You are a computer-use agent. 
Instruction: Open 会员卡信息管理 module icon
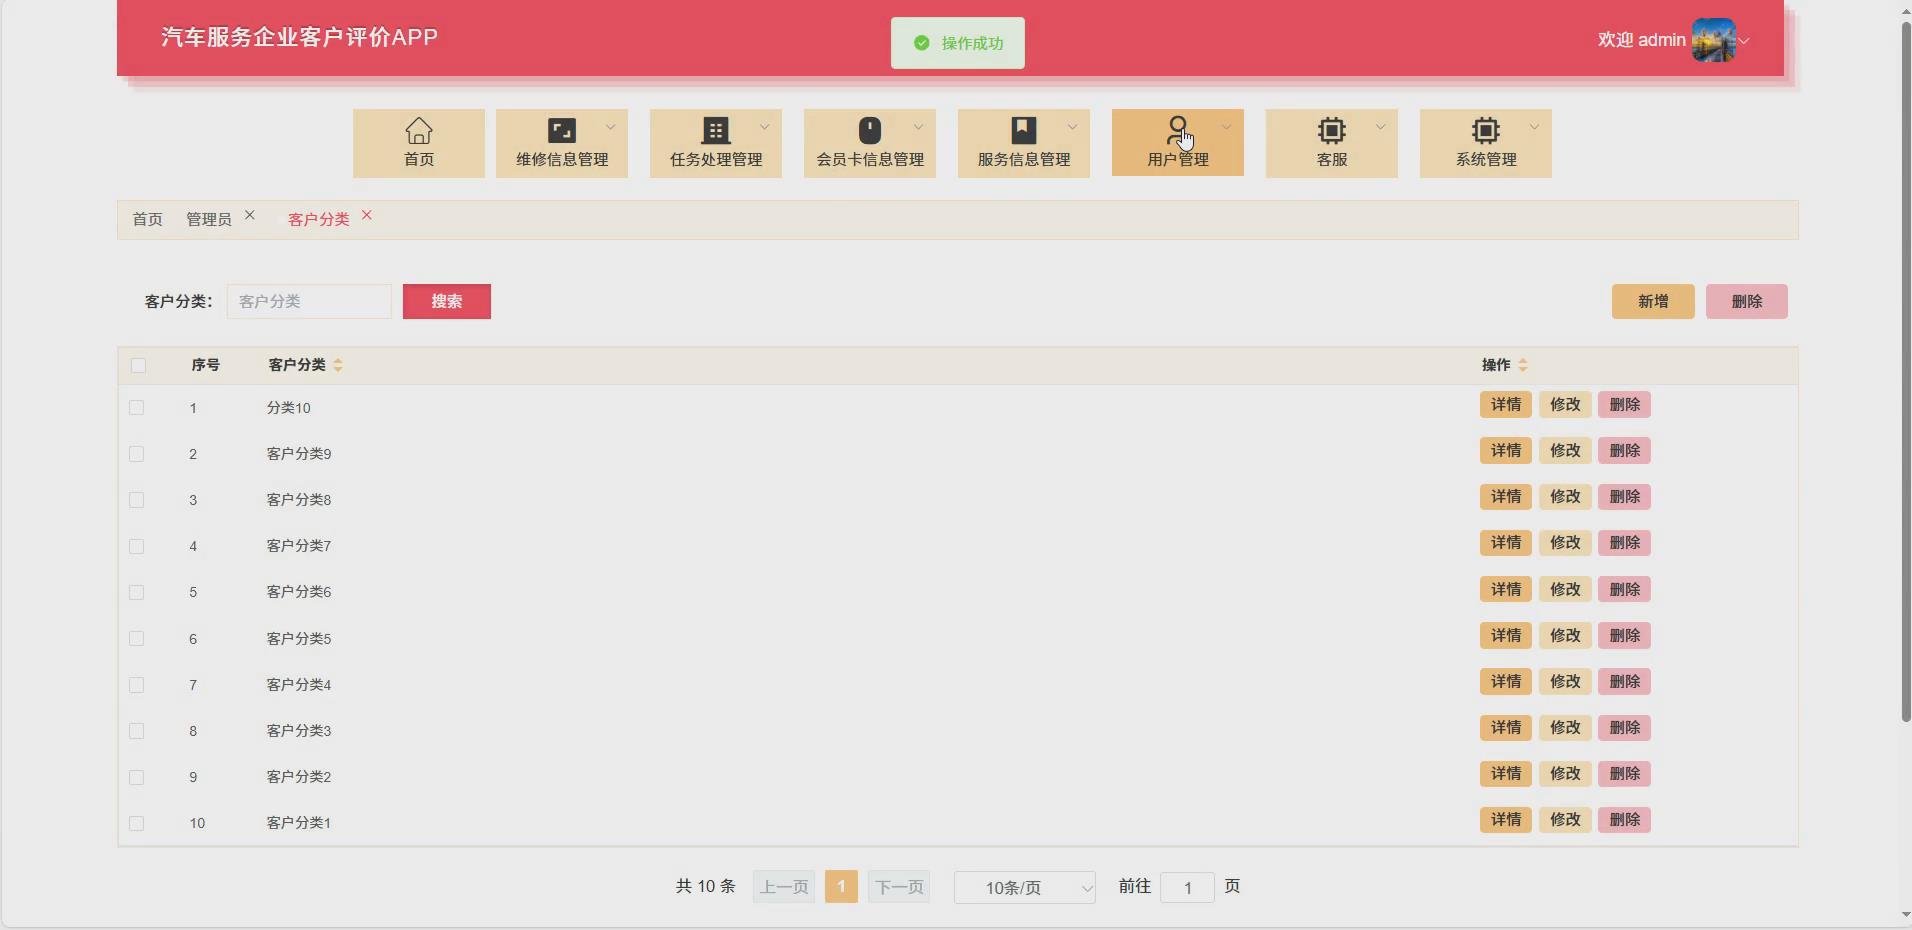pos(869,130)
